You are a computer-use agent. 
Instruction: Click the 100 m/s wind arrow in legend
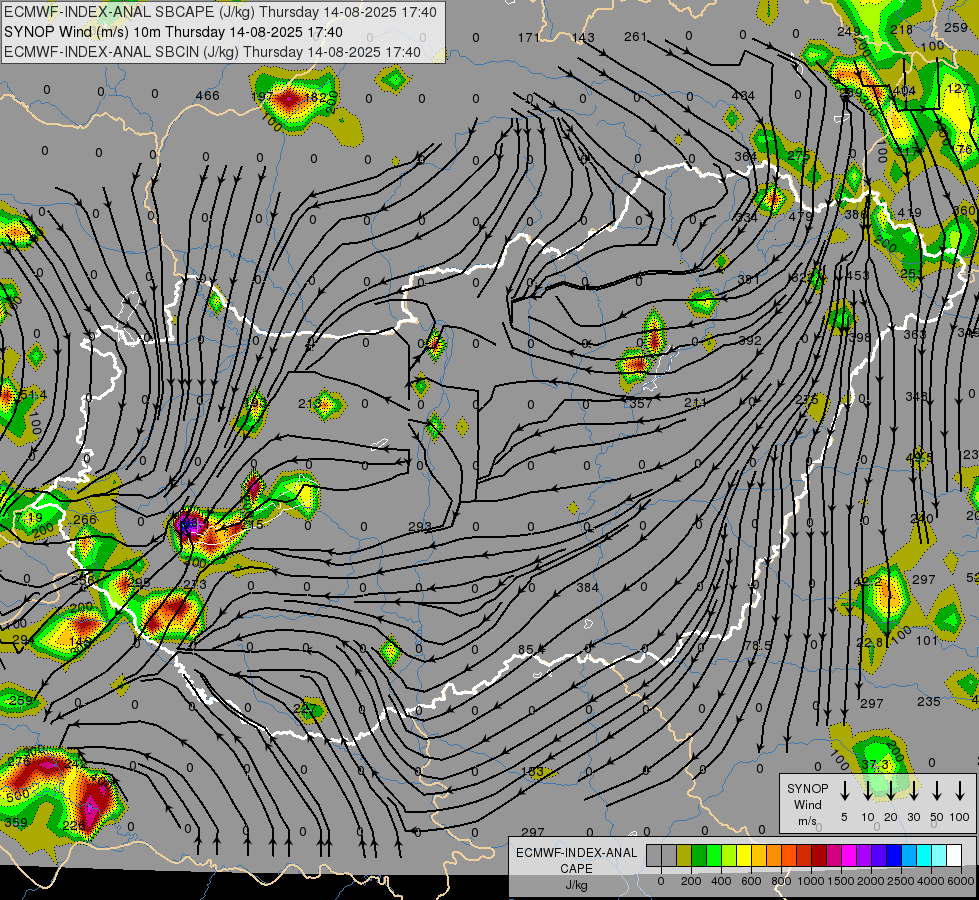960,791
